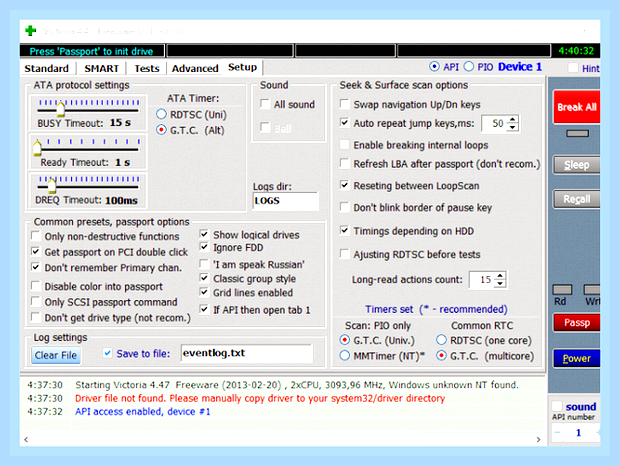Toggle Save to file checkbox

[107, 353]
